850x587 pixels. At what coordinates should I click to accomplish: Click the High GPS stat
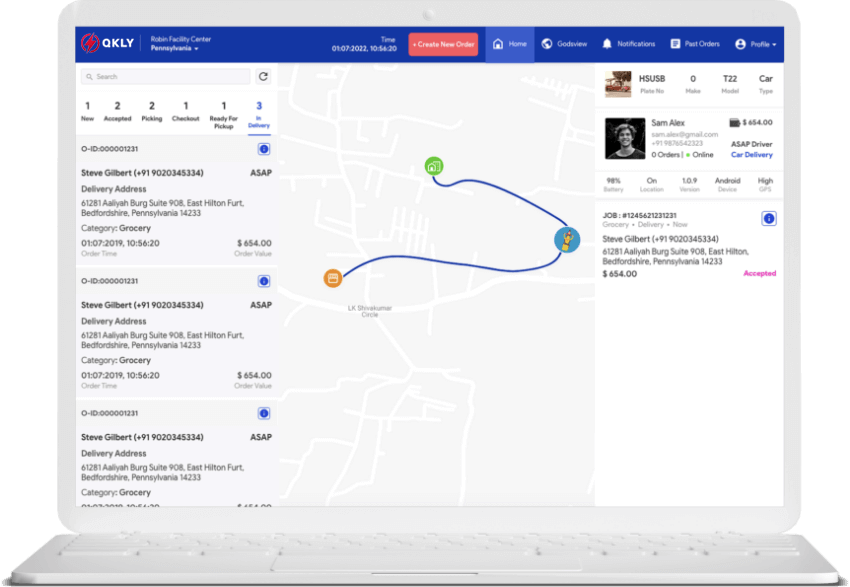[765, 185]
